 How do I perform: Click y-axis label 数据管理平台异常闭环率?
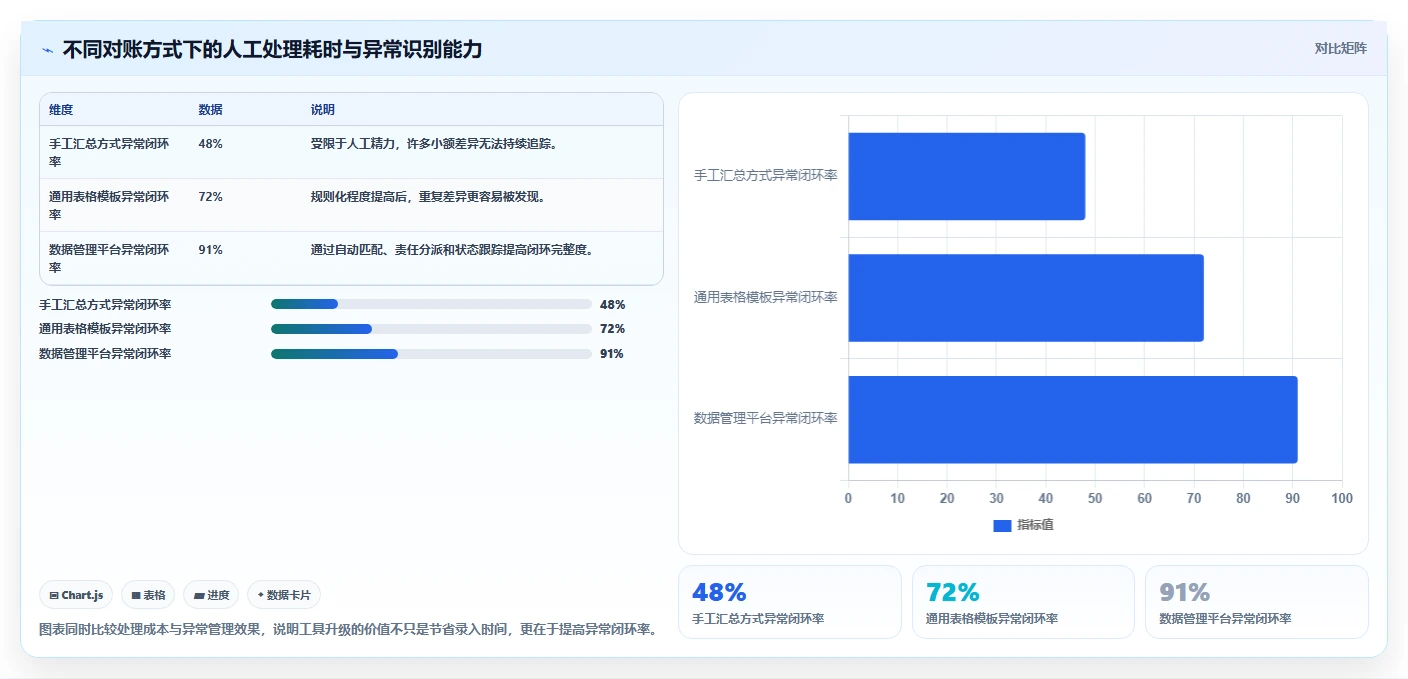766,419
